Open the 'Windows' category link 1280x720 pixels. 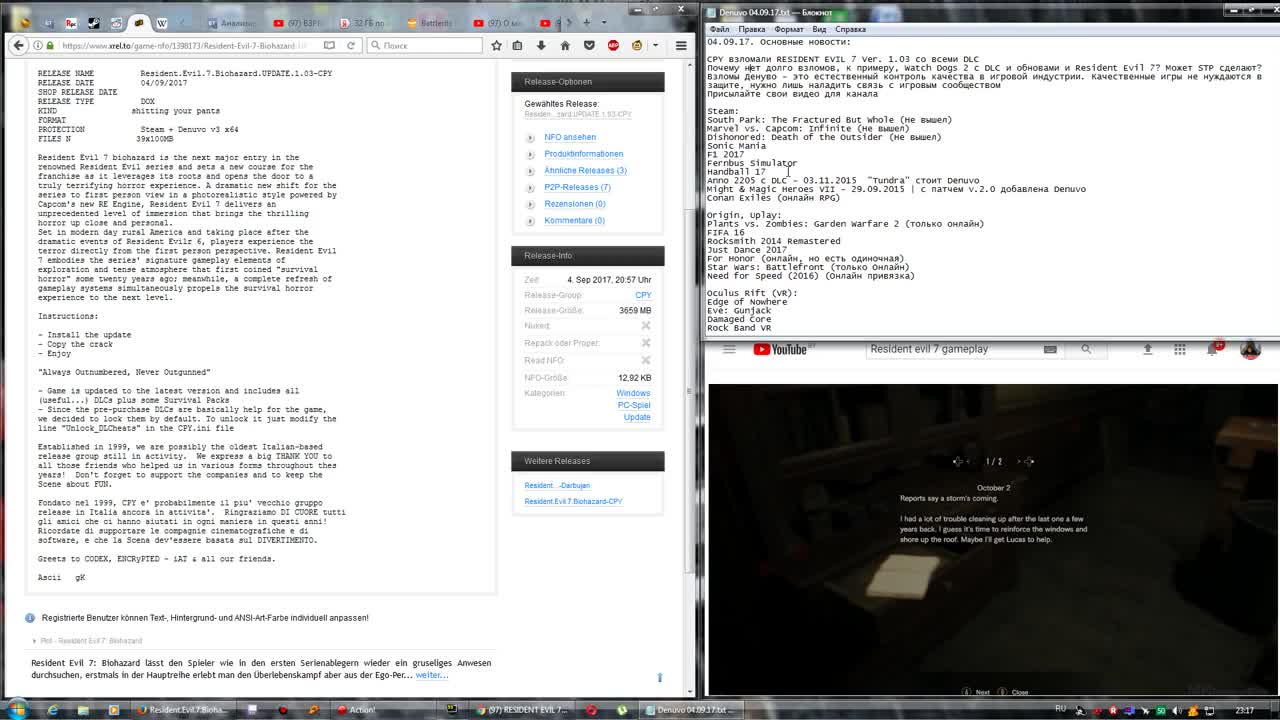click(x=633, y=393)
